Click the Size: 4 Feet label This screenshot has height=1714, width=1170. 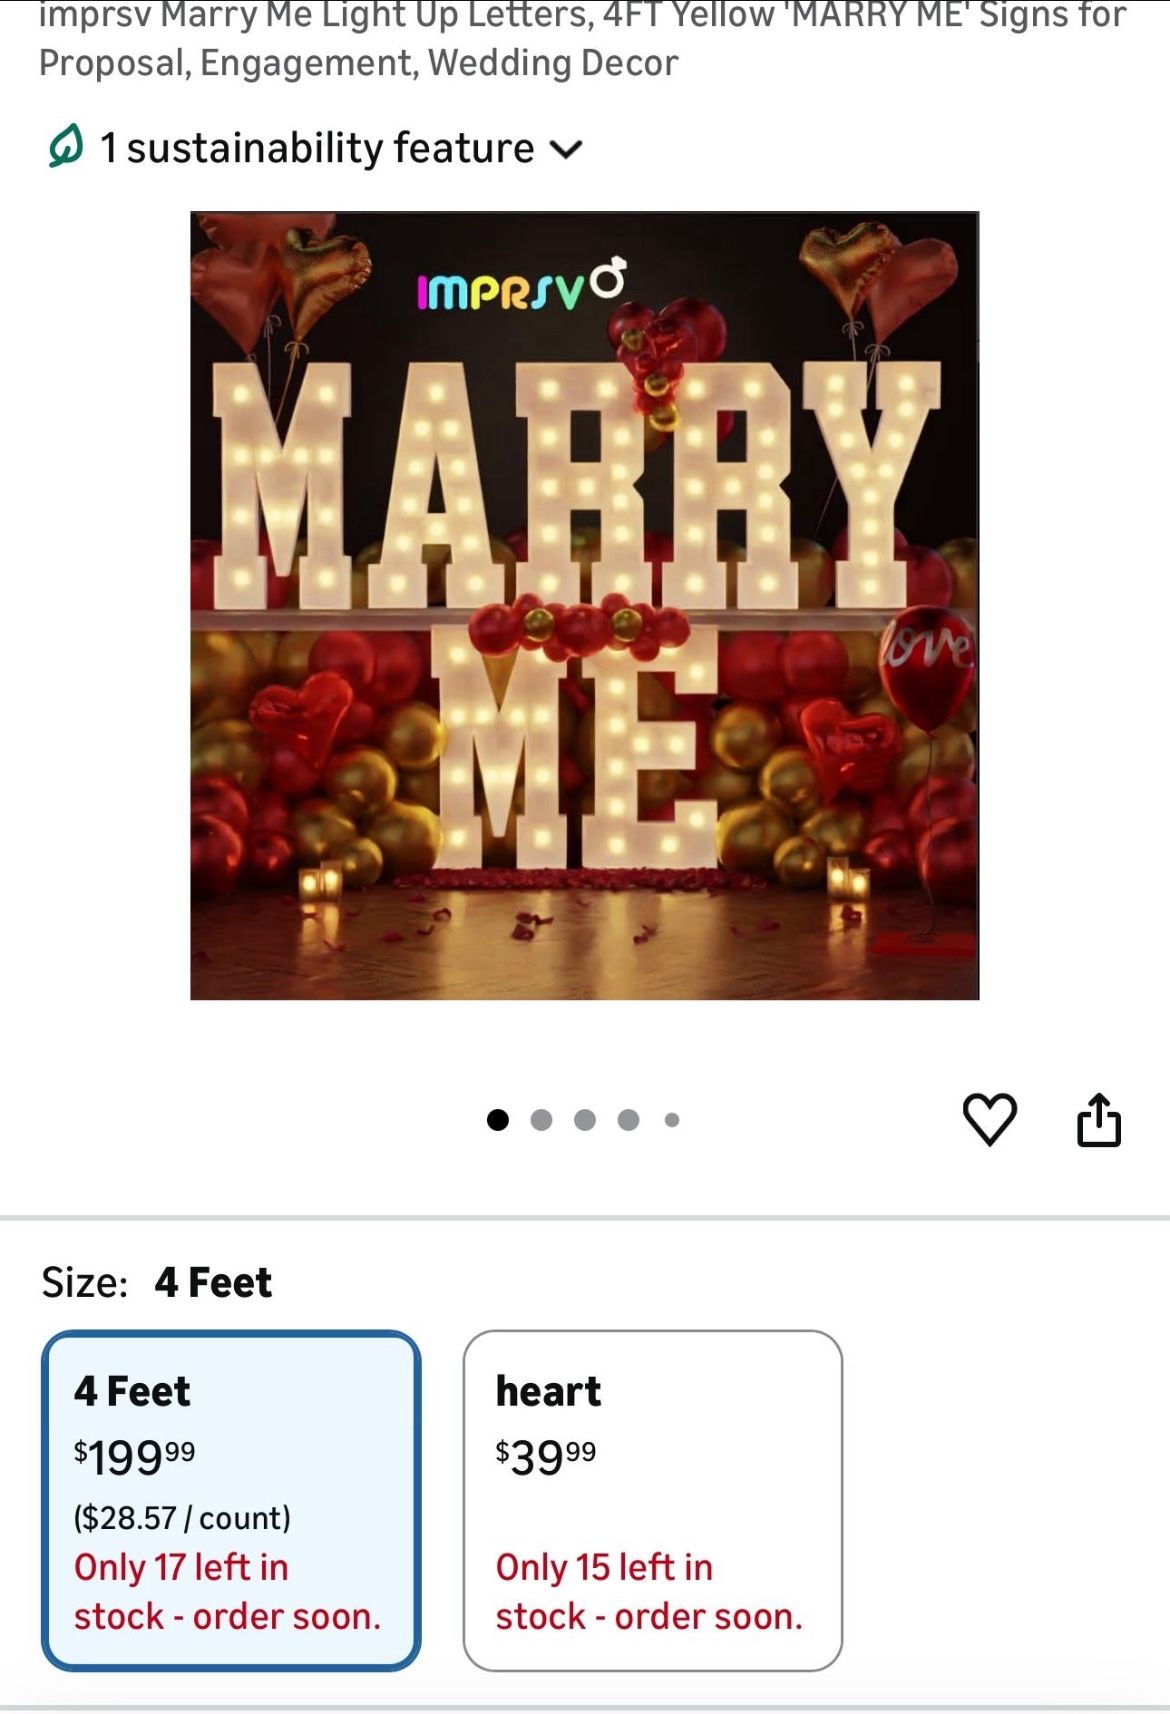157,1282
